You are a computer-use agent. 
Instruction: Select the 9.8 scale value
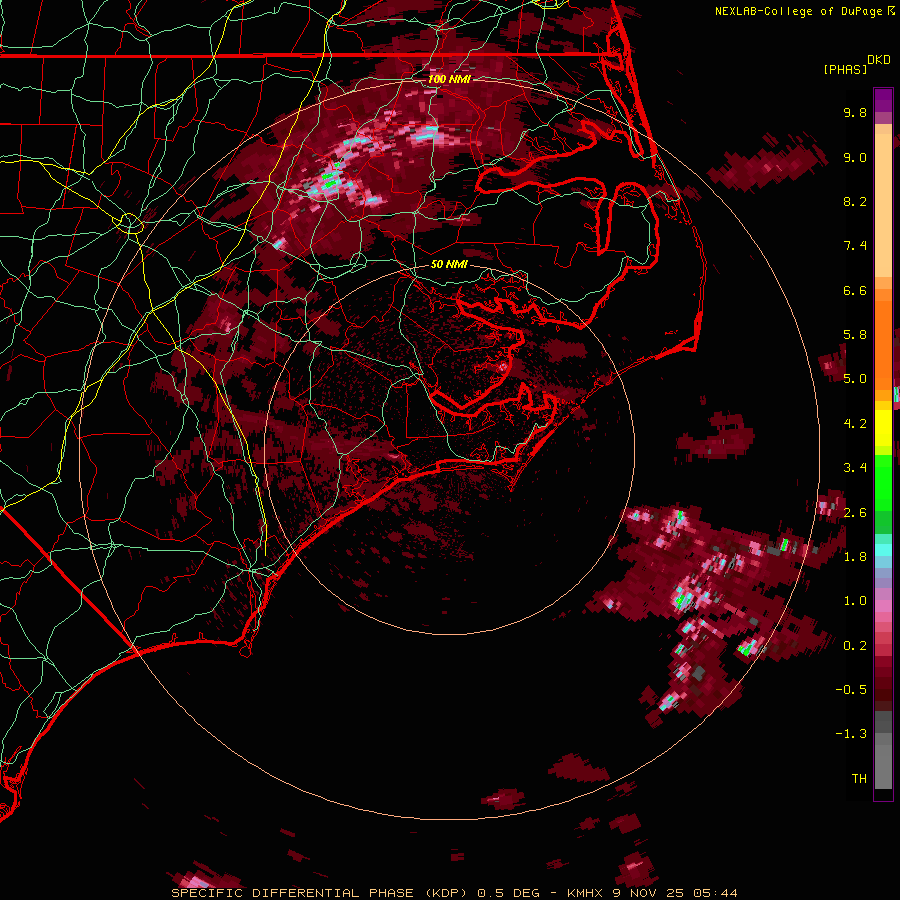tap(855, 112)
